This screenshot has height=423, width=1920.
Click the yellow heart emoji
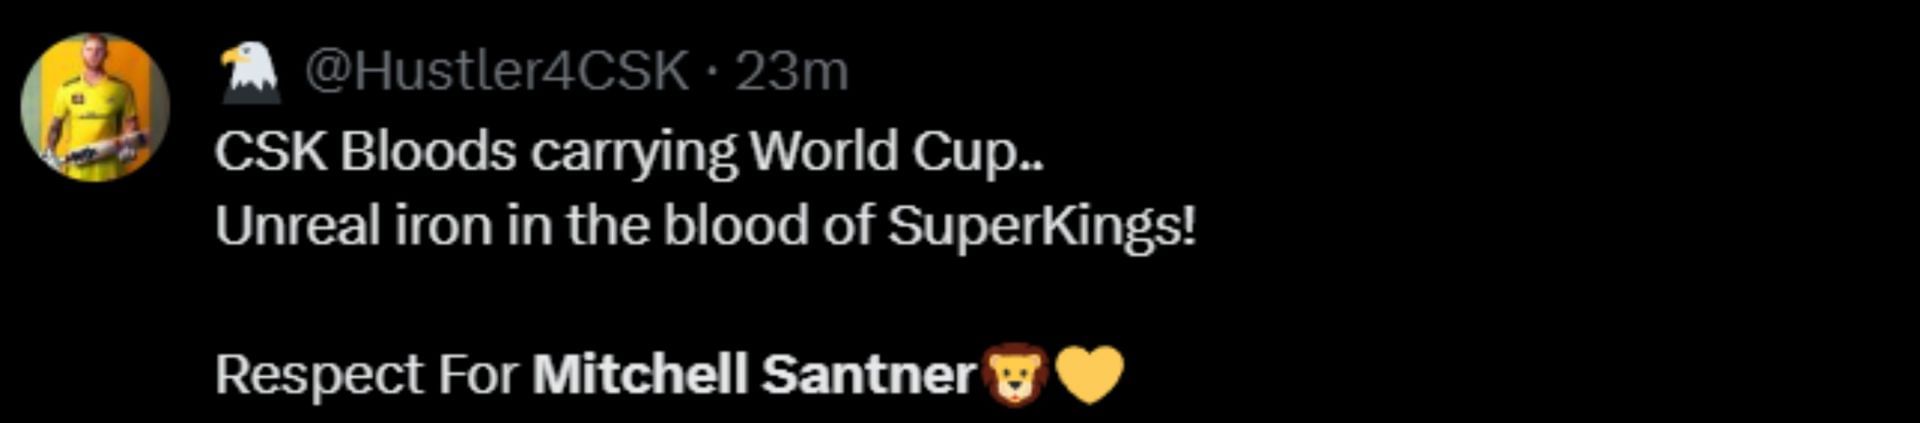(x=1090, y=374)
